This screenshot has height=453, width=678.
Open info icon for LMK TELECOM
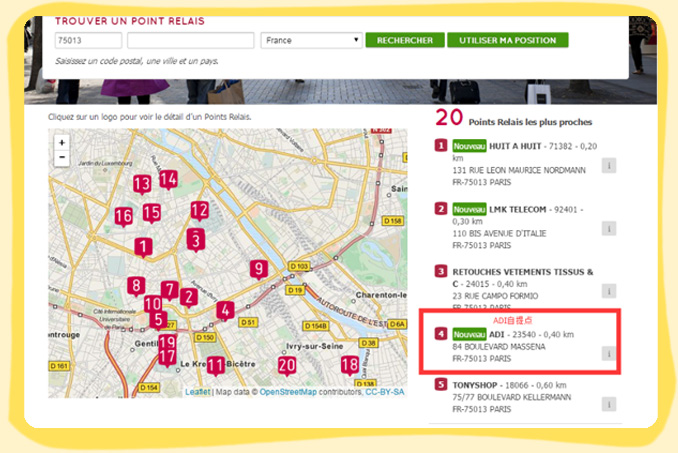point(609,228)
